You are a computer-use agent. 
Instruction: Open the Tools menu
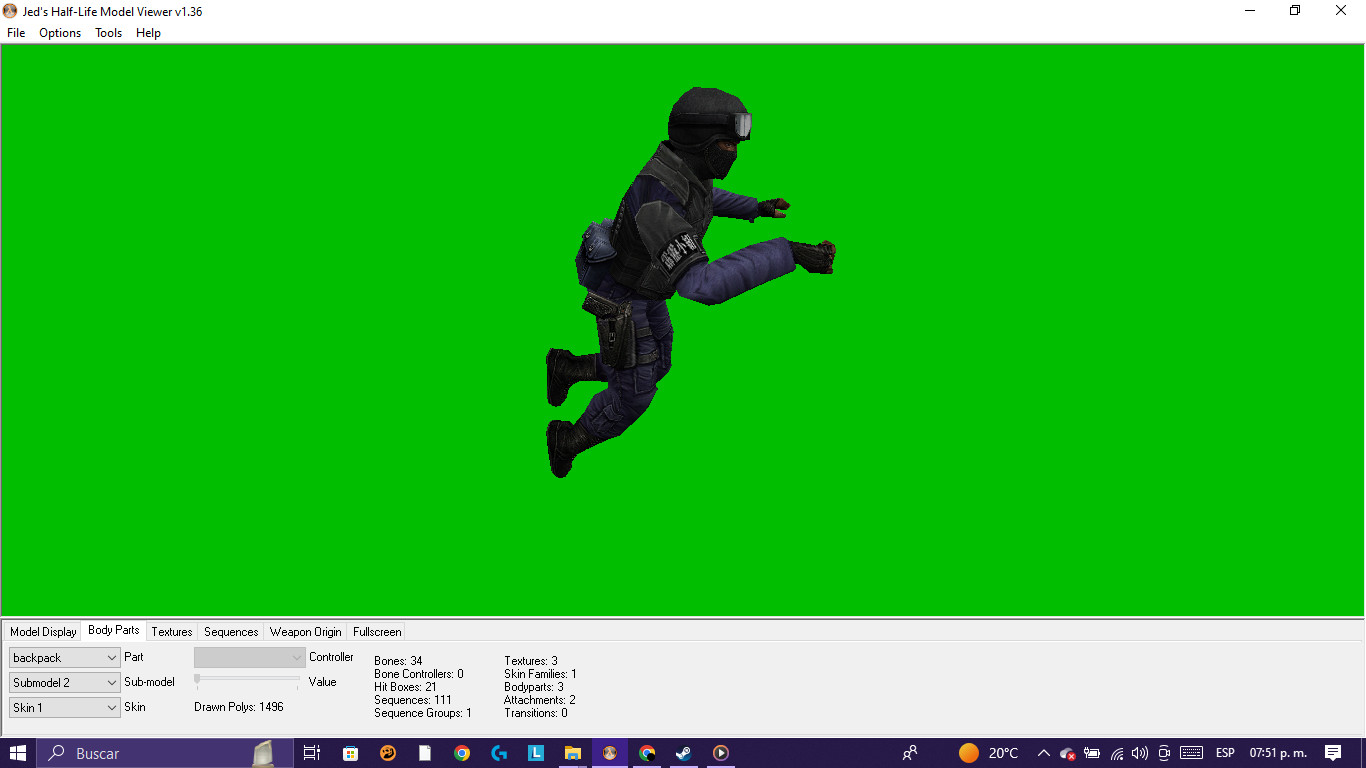108,33
